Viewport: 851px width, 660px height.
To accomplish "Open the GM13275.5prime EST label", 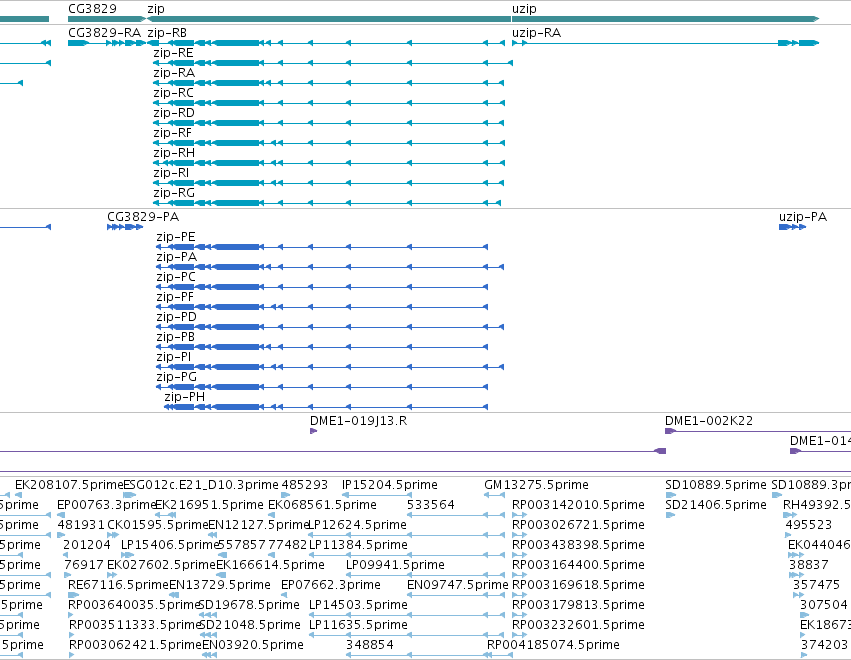I will tap(536, 485).
